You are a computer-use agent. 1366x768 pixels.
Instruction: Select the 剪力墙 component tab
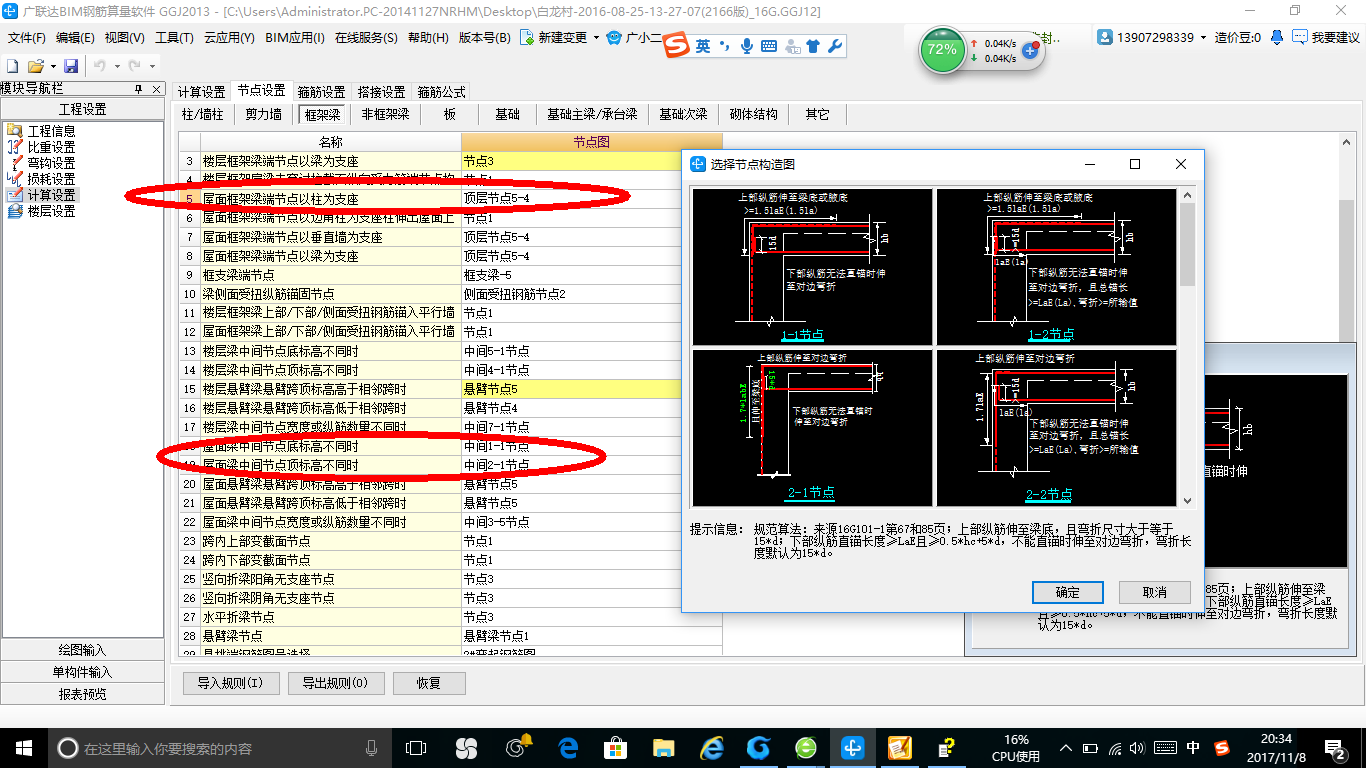(x=264, y=115)
